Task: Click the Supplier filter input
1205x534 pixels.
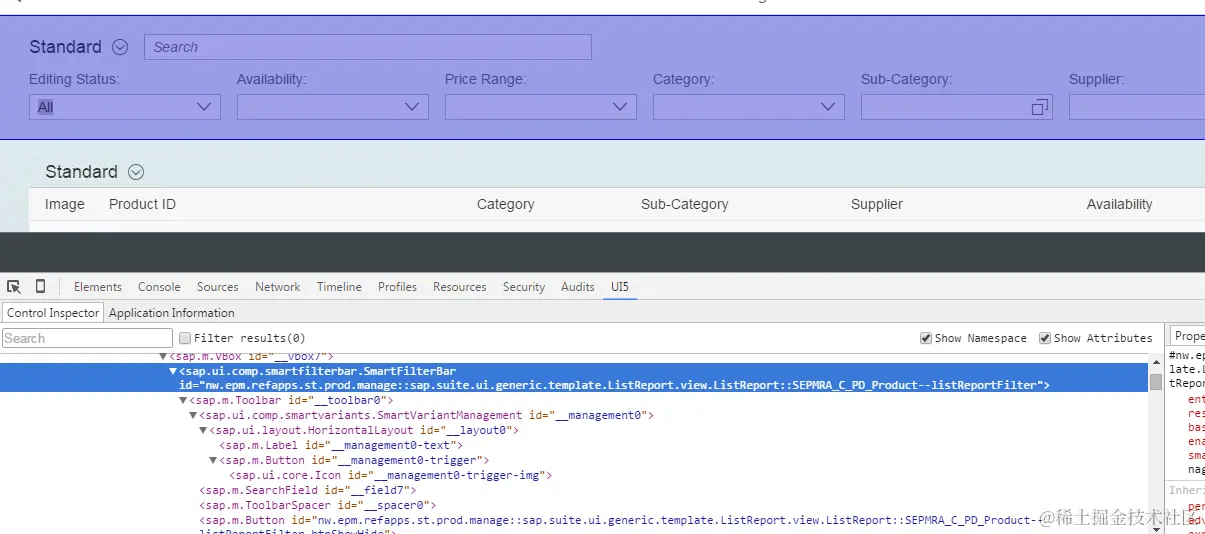Action: click(x=1137, y=107)
